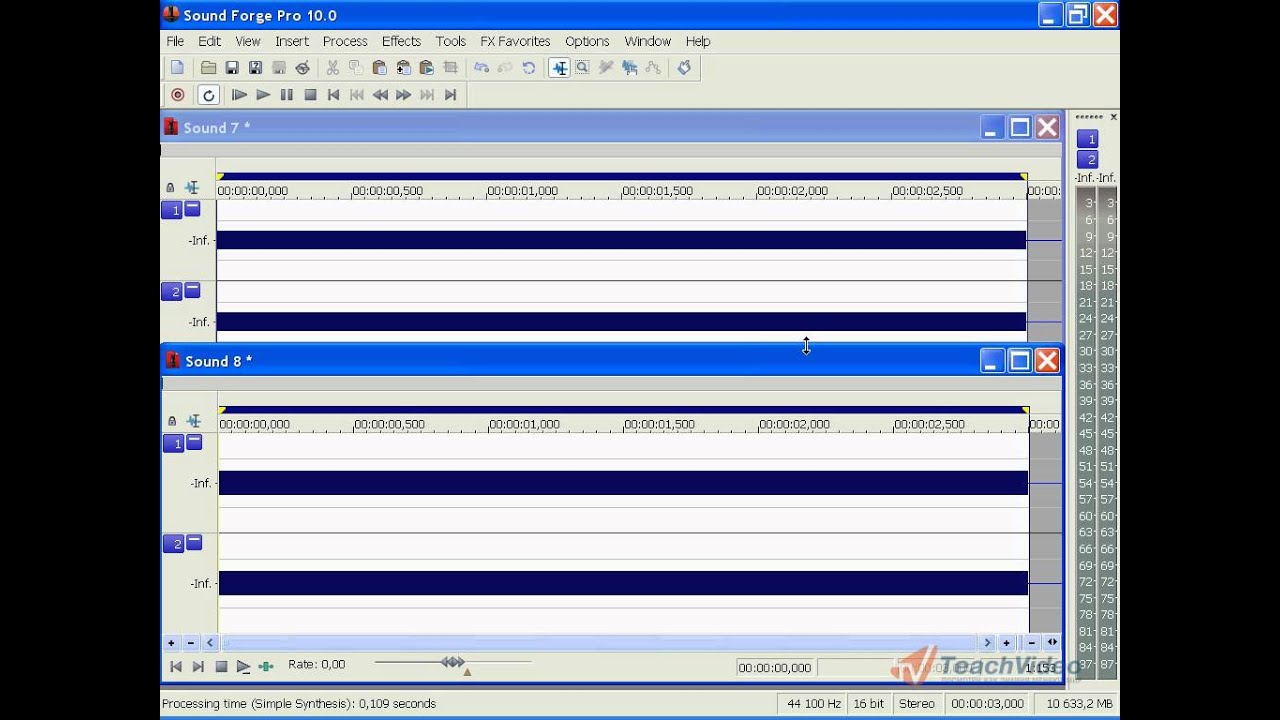Open edit tool selector in Sound 7
The height and width of the screenshot is (720, 1280).
coord(192,188)
